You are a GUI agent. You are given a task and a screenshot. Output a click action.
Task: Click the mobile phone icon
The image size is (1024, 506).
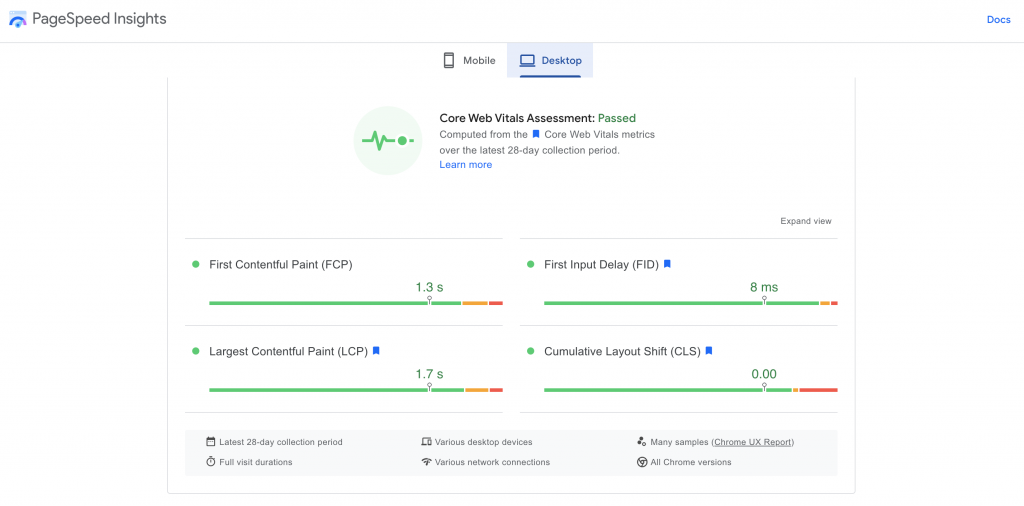(x=449, y=61)
